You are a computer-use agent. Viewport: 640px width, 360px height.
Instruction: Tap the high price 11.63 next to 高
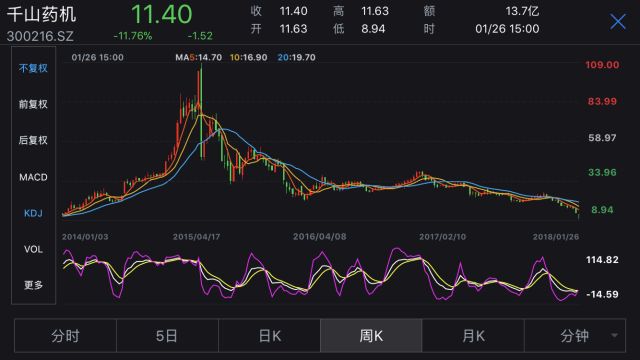coord(375,11)
